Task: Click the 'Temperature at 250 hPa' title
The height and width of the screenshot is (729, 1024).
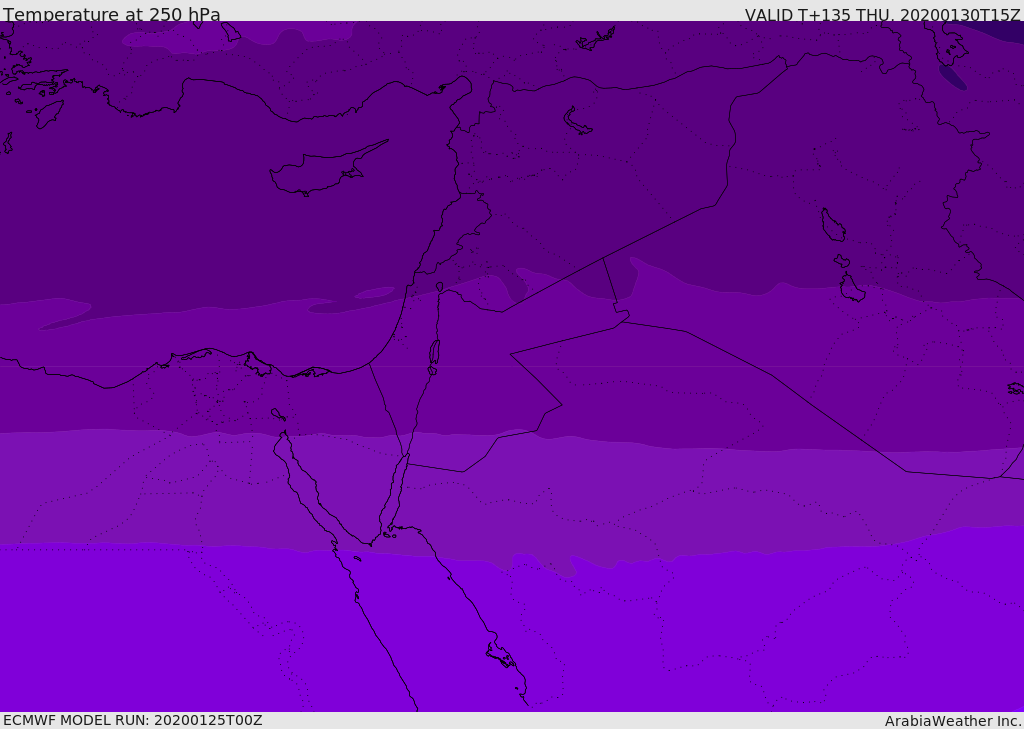Action: tap(112, 14)
